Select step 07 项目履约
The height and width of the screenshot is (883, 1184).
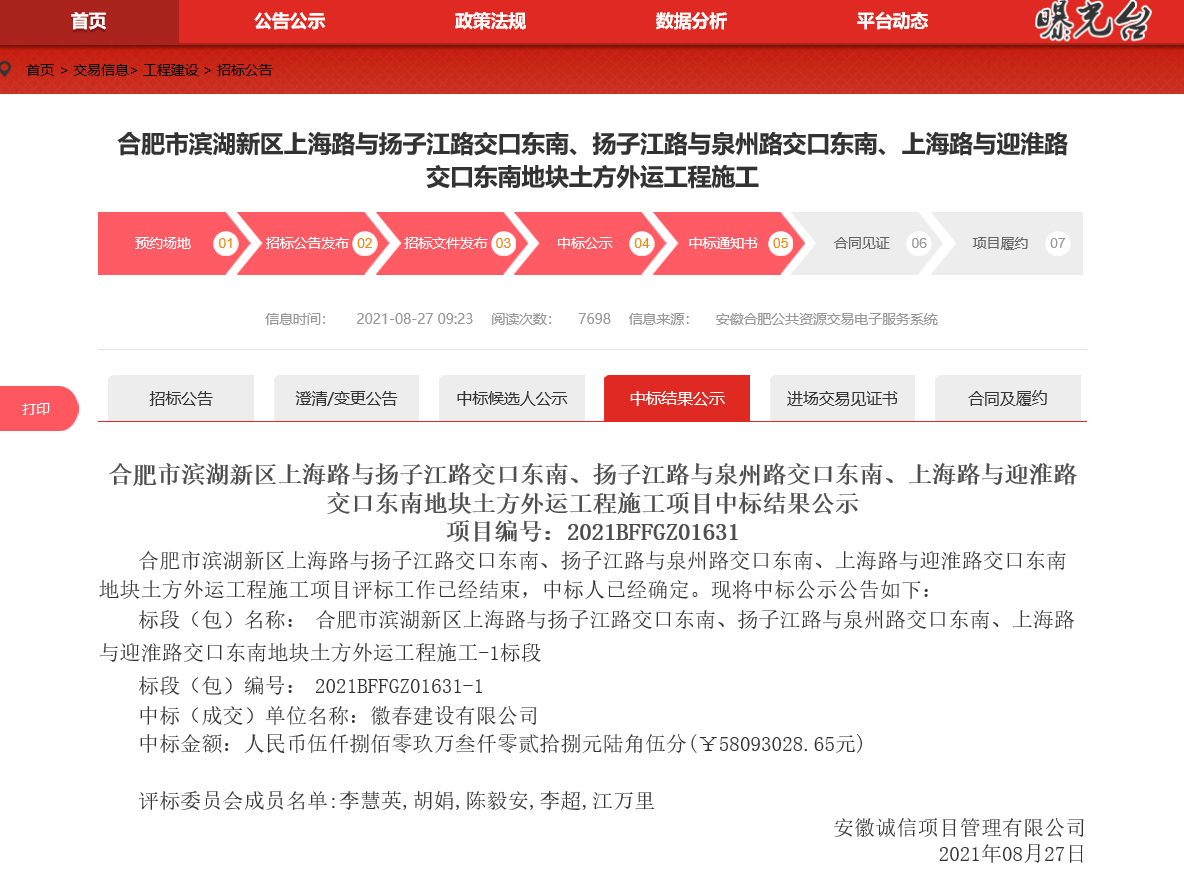[1007, 243]
